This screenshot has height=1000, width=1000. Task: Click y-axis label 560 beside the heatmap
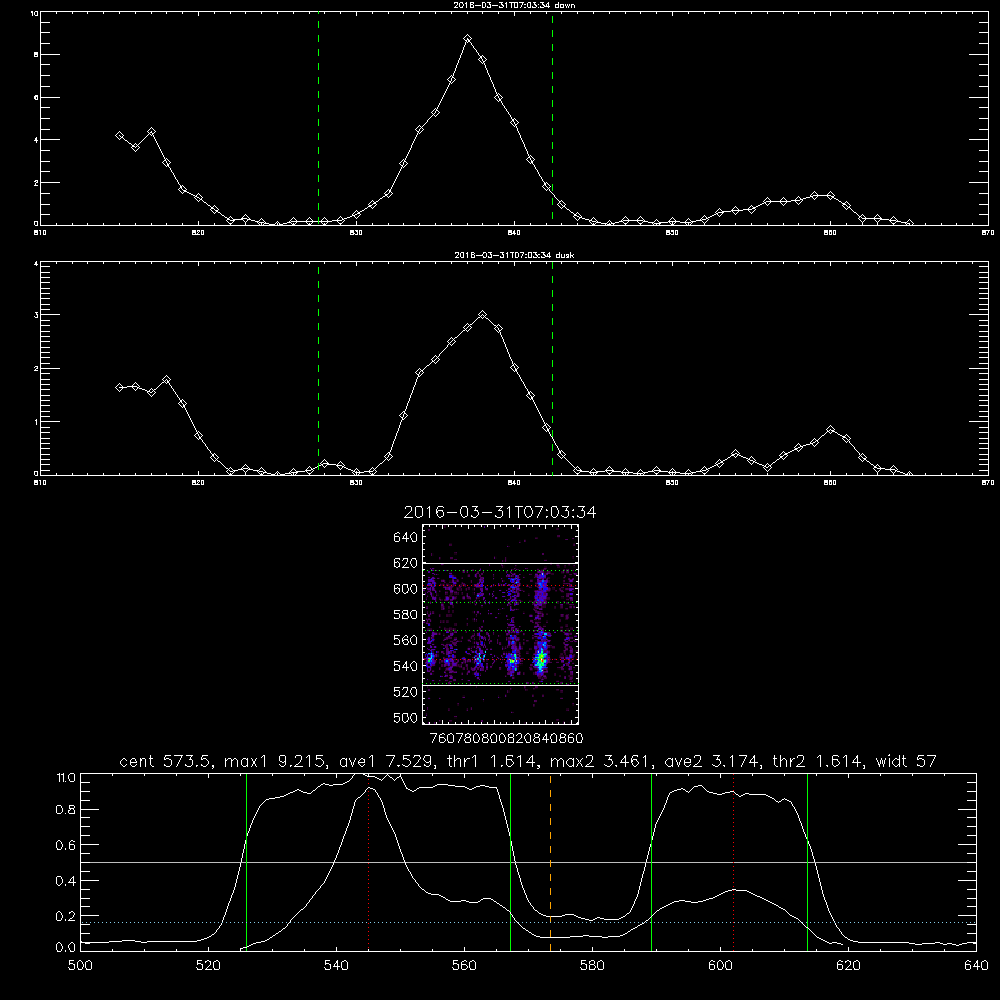click(x=406, y=640)
